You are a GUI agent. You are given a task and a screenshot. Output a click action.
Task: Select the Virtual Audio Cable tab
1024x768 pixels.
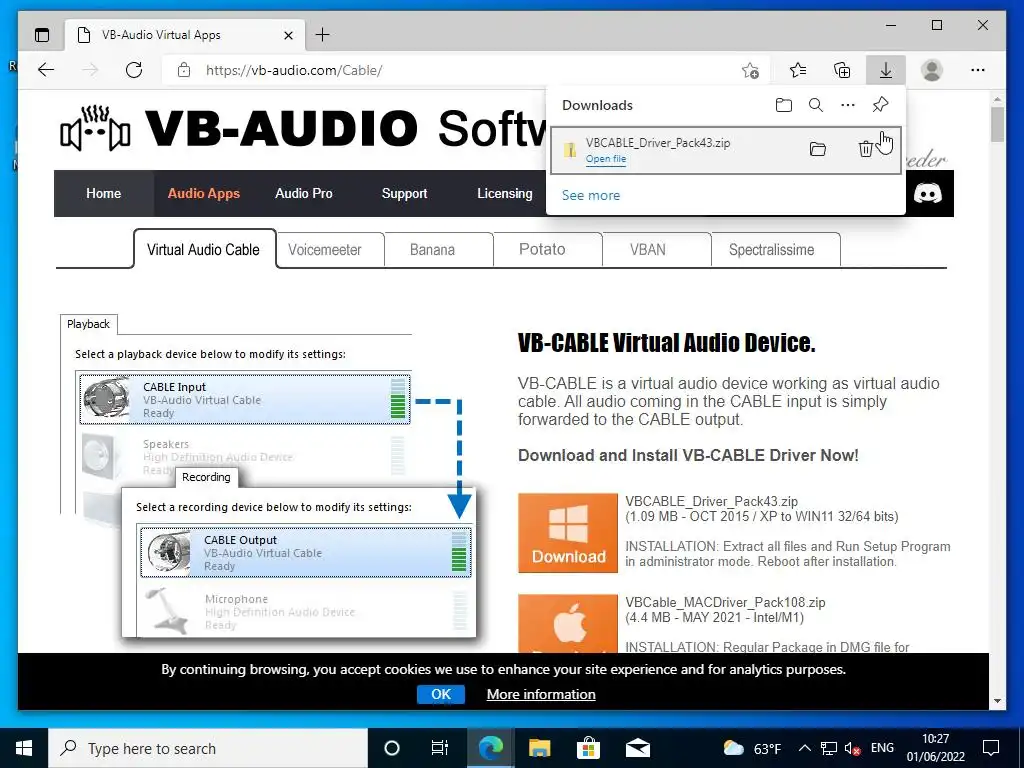(204, 249)
